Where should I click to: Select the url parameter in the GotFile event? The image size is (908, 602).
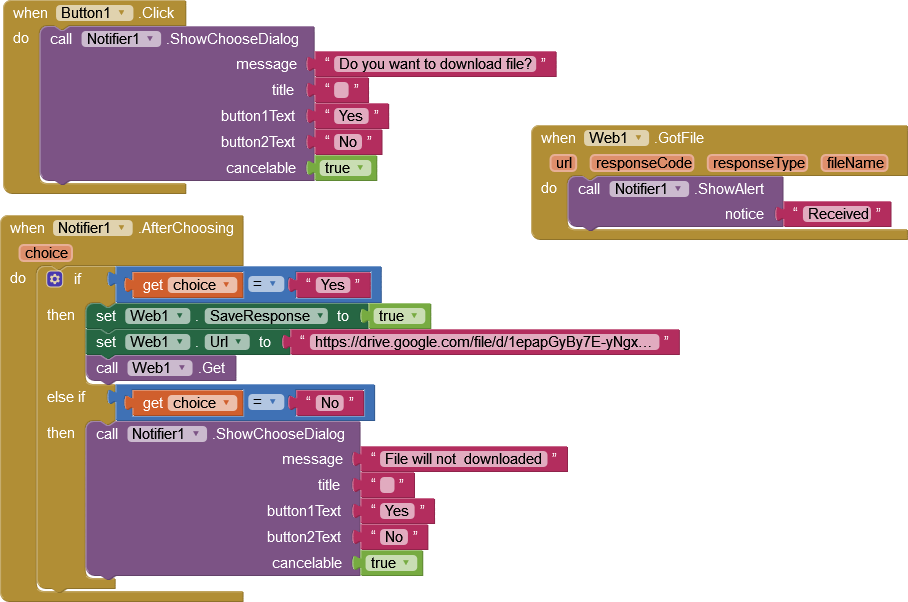point(564,163)
